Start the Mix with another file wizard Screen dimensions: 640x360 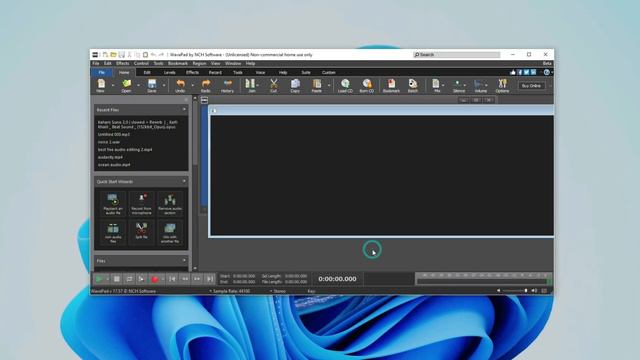170,233
